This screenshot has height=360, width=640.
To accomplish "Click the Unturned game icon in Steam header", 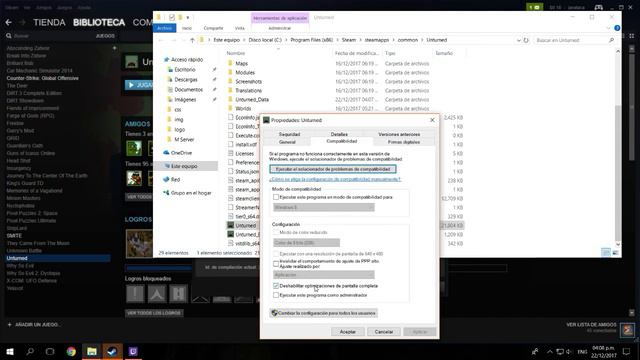I will coord(132,62).
